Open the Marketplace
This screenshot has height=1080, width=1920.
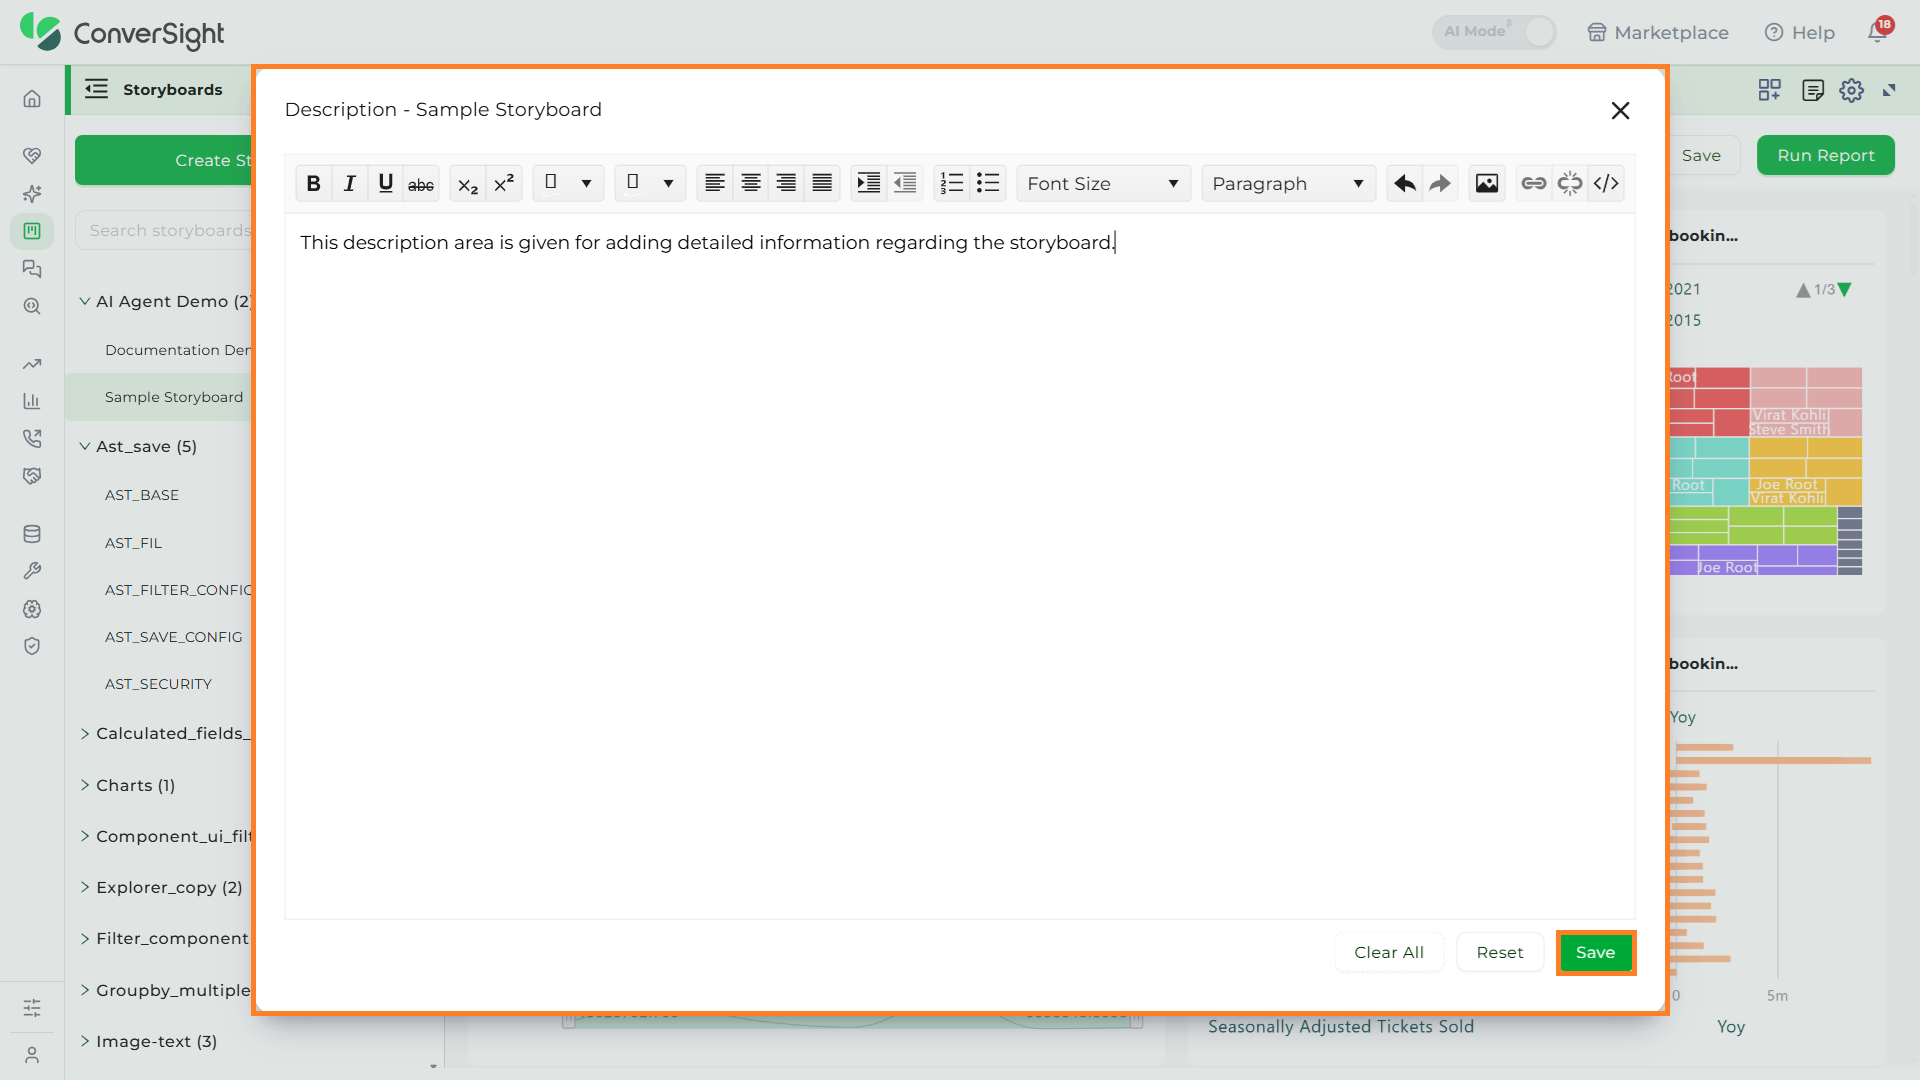(1658, 32)
